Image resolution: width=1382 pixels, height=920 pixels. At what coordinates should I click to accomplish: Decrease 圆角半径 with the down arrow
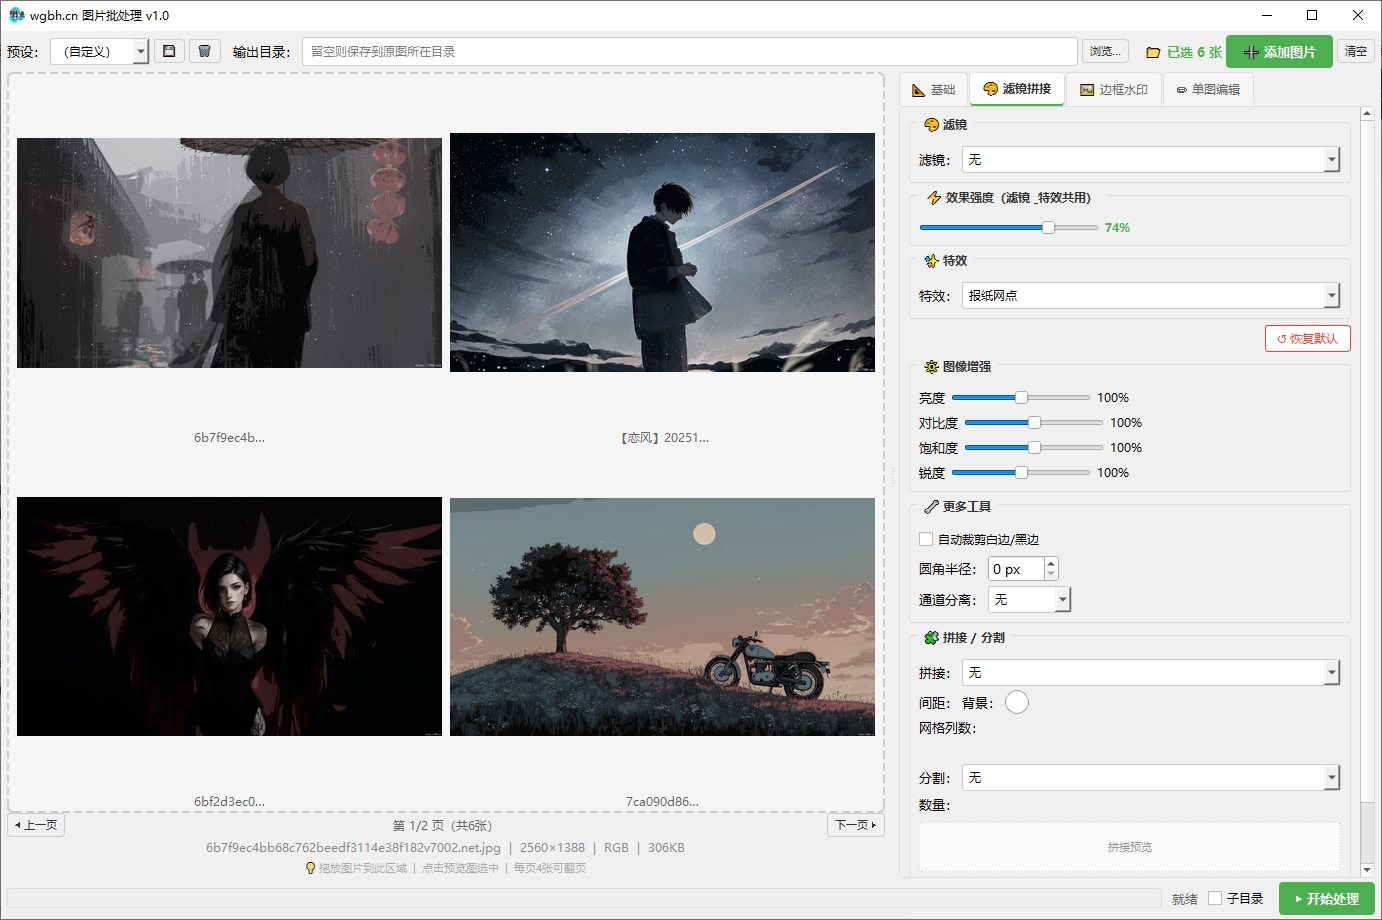click(1051, 575)
